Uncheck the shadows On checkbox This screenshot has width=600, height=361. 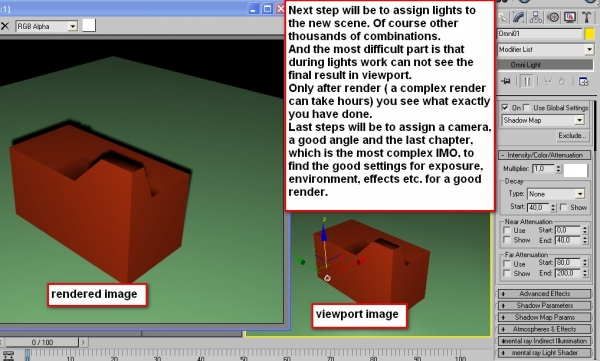point(505,108)
